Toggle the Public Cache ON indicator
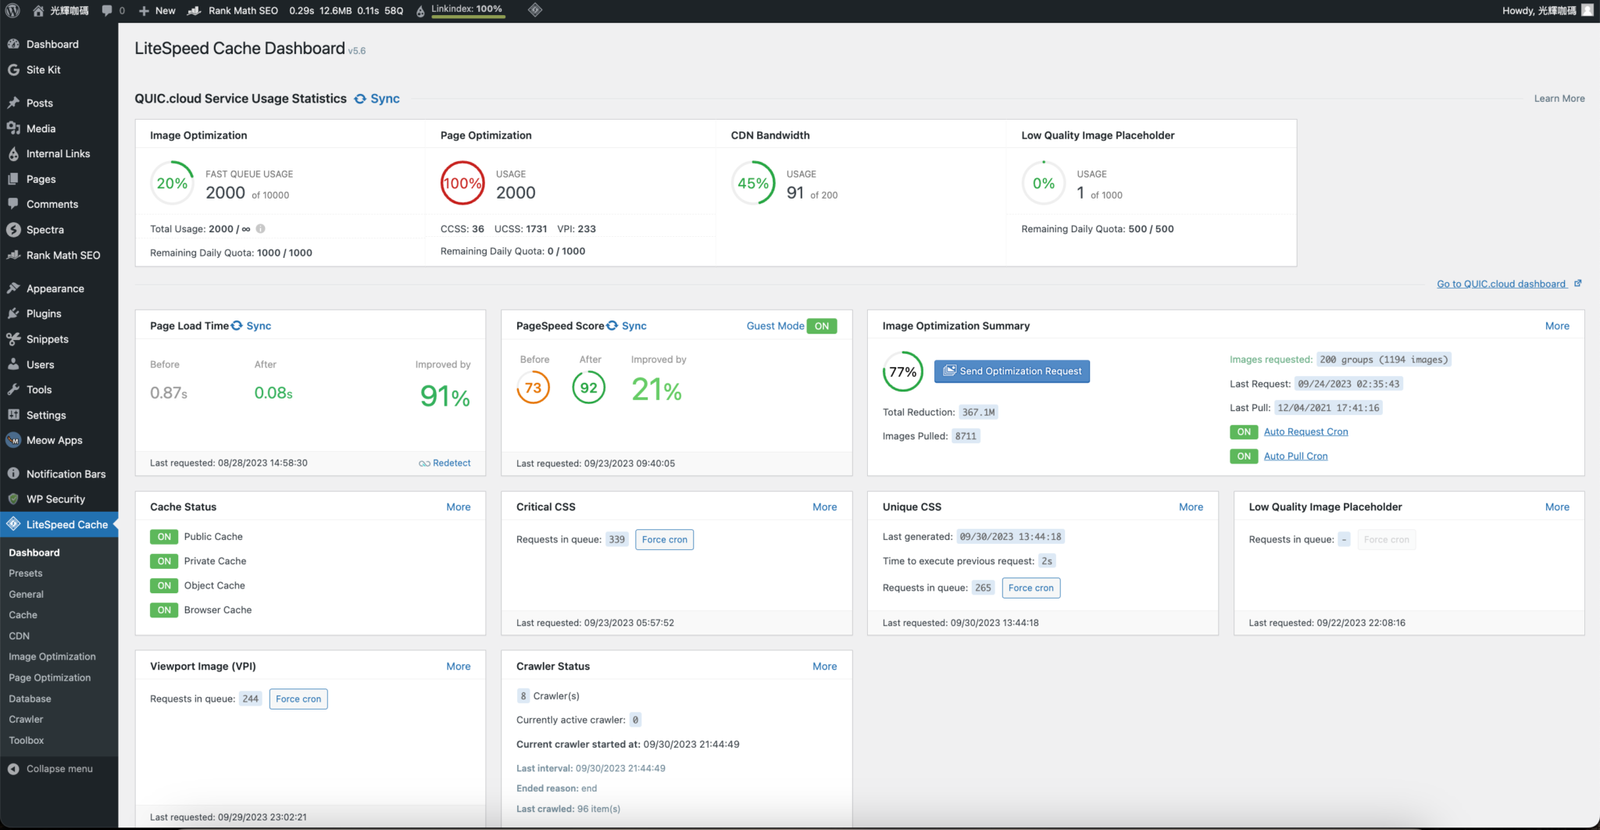The image size is (1600, 830). click(x=164, y=537)
